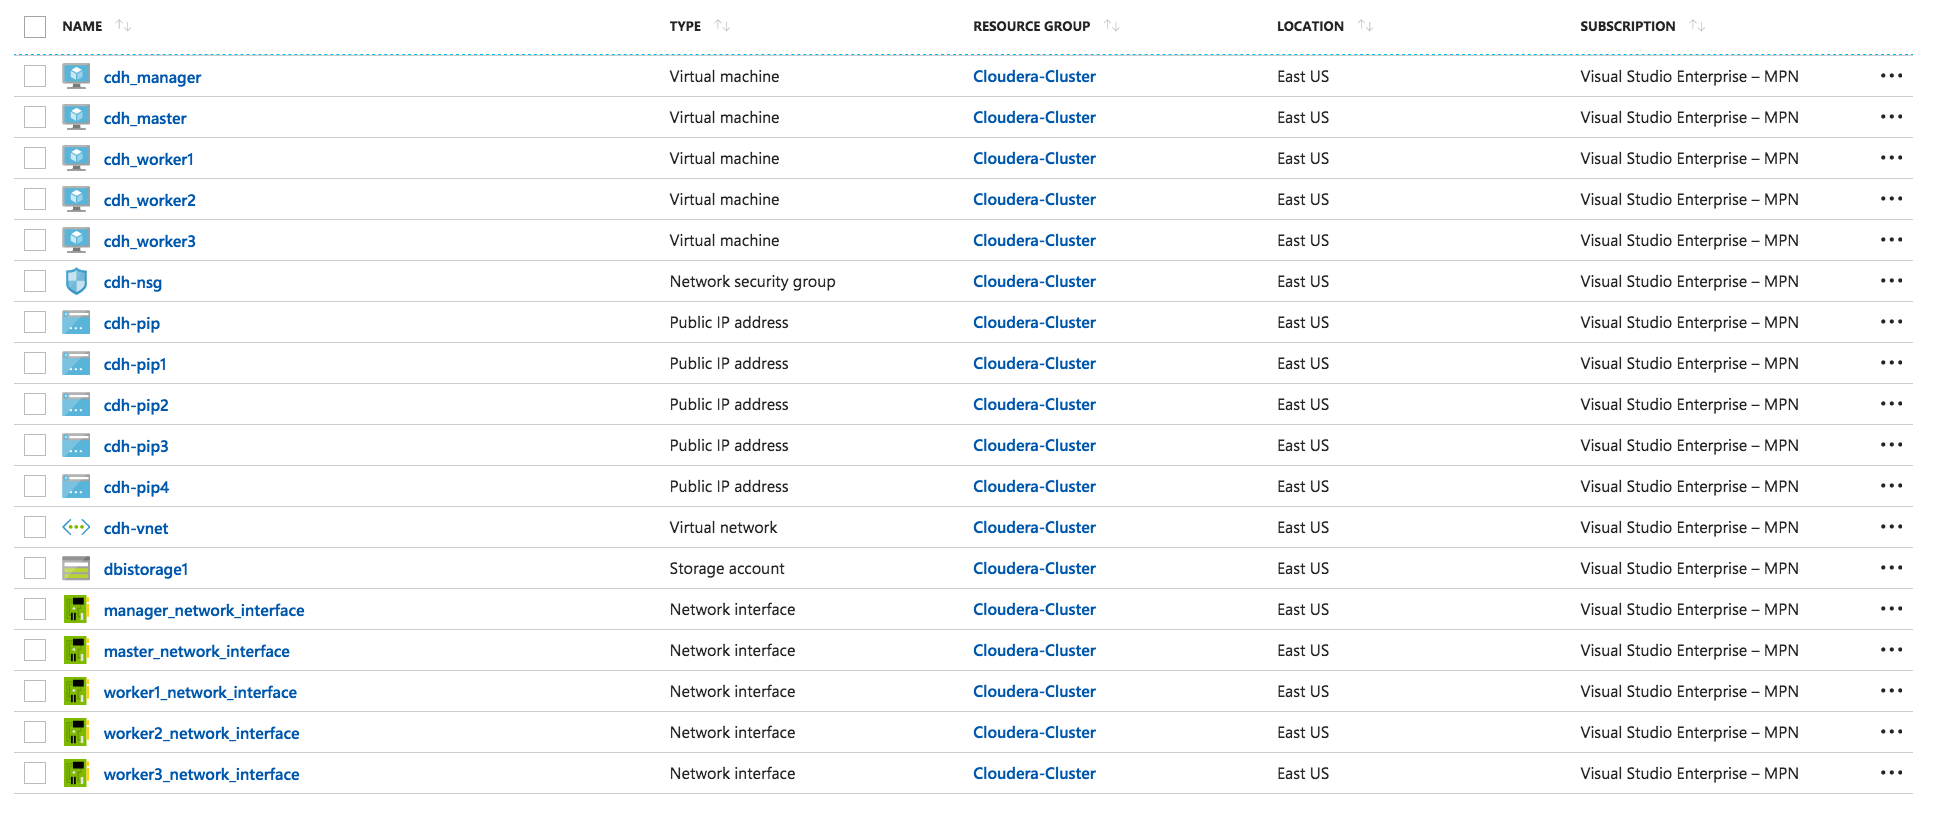
Task: Select the cdh-vnet row checkbox
Action: coord(35,527)
